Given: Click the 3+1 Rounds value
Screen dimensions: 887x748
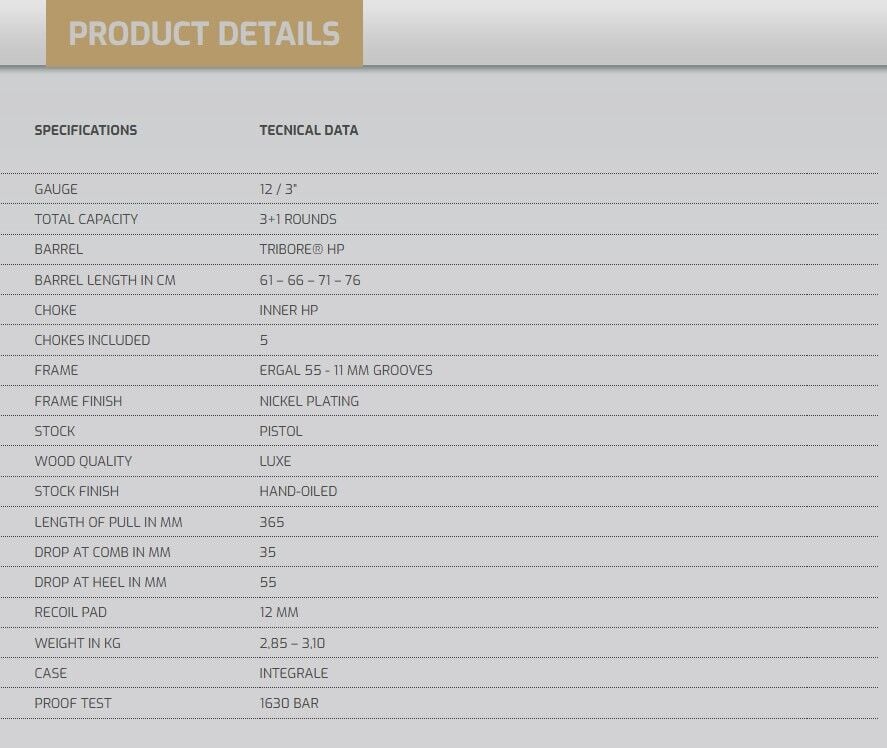Looking at the screenshot, I should pyautogui.click(x=298, y=219).
